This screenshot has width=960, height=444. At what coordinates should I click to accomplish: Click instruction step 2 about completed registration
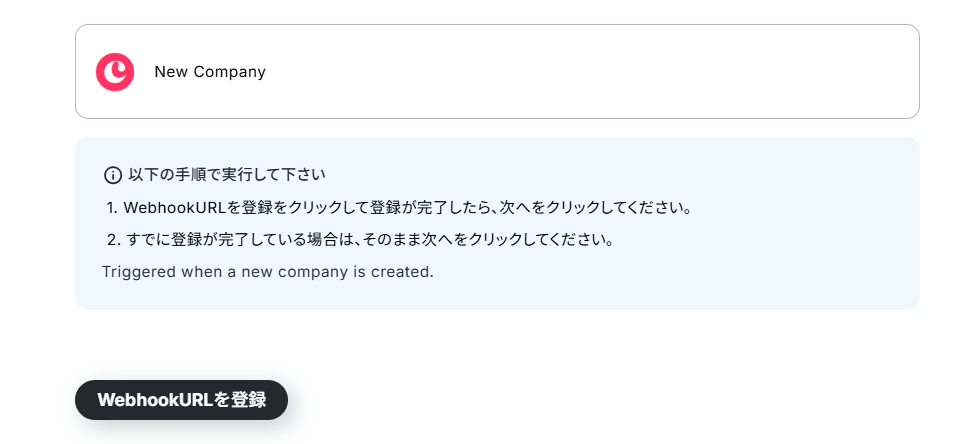[360, 239]
